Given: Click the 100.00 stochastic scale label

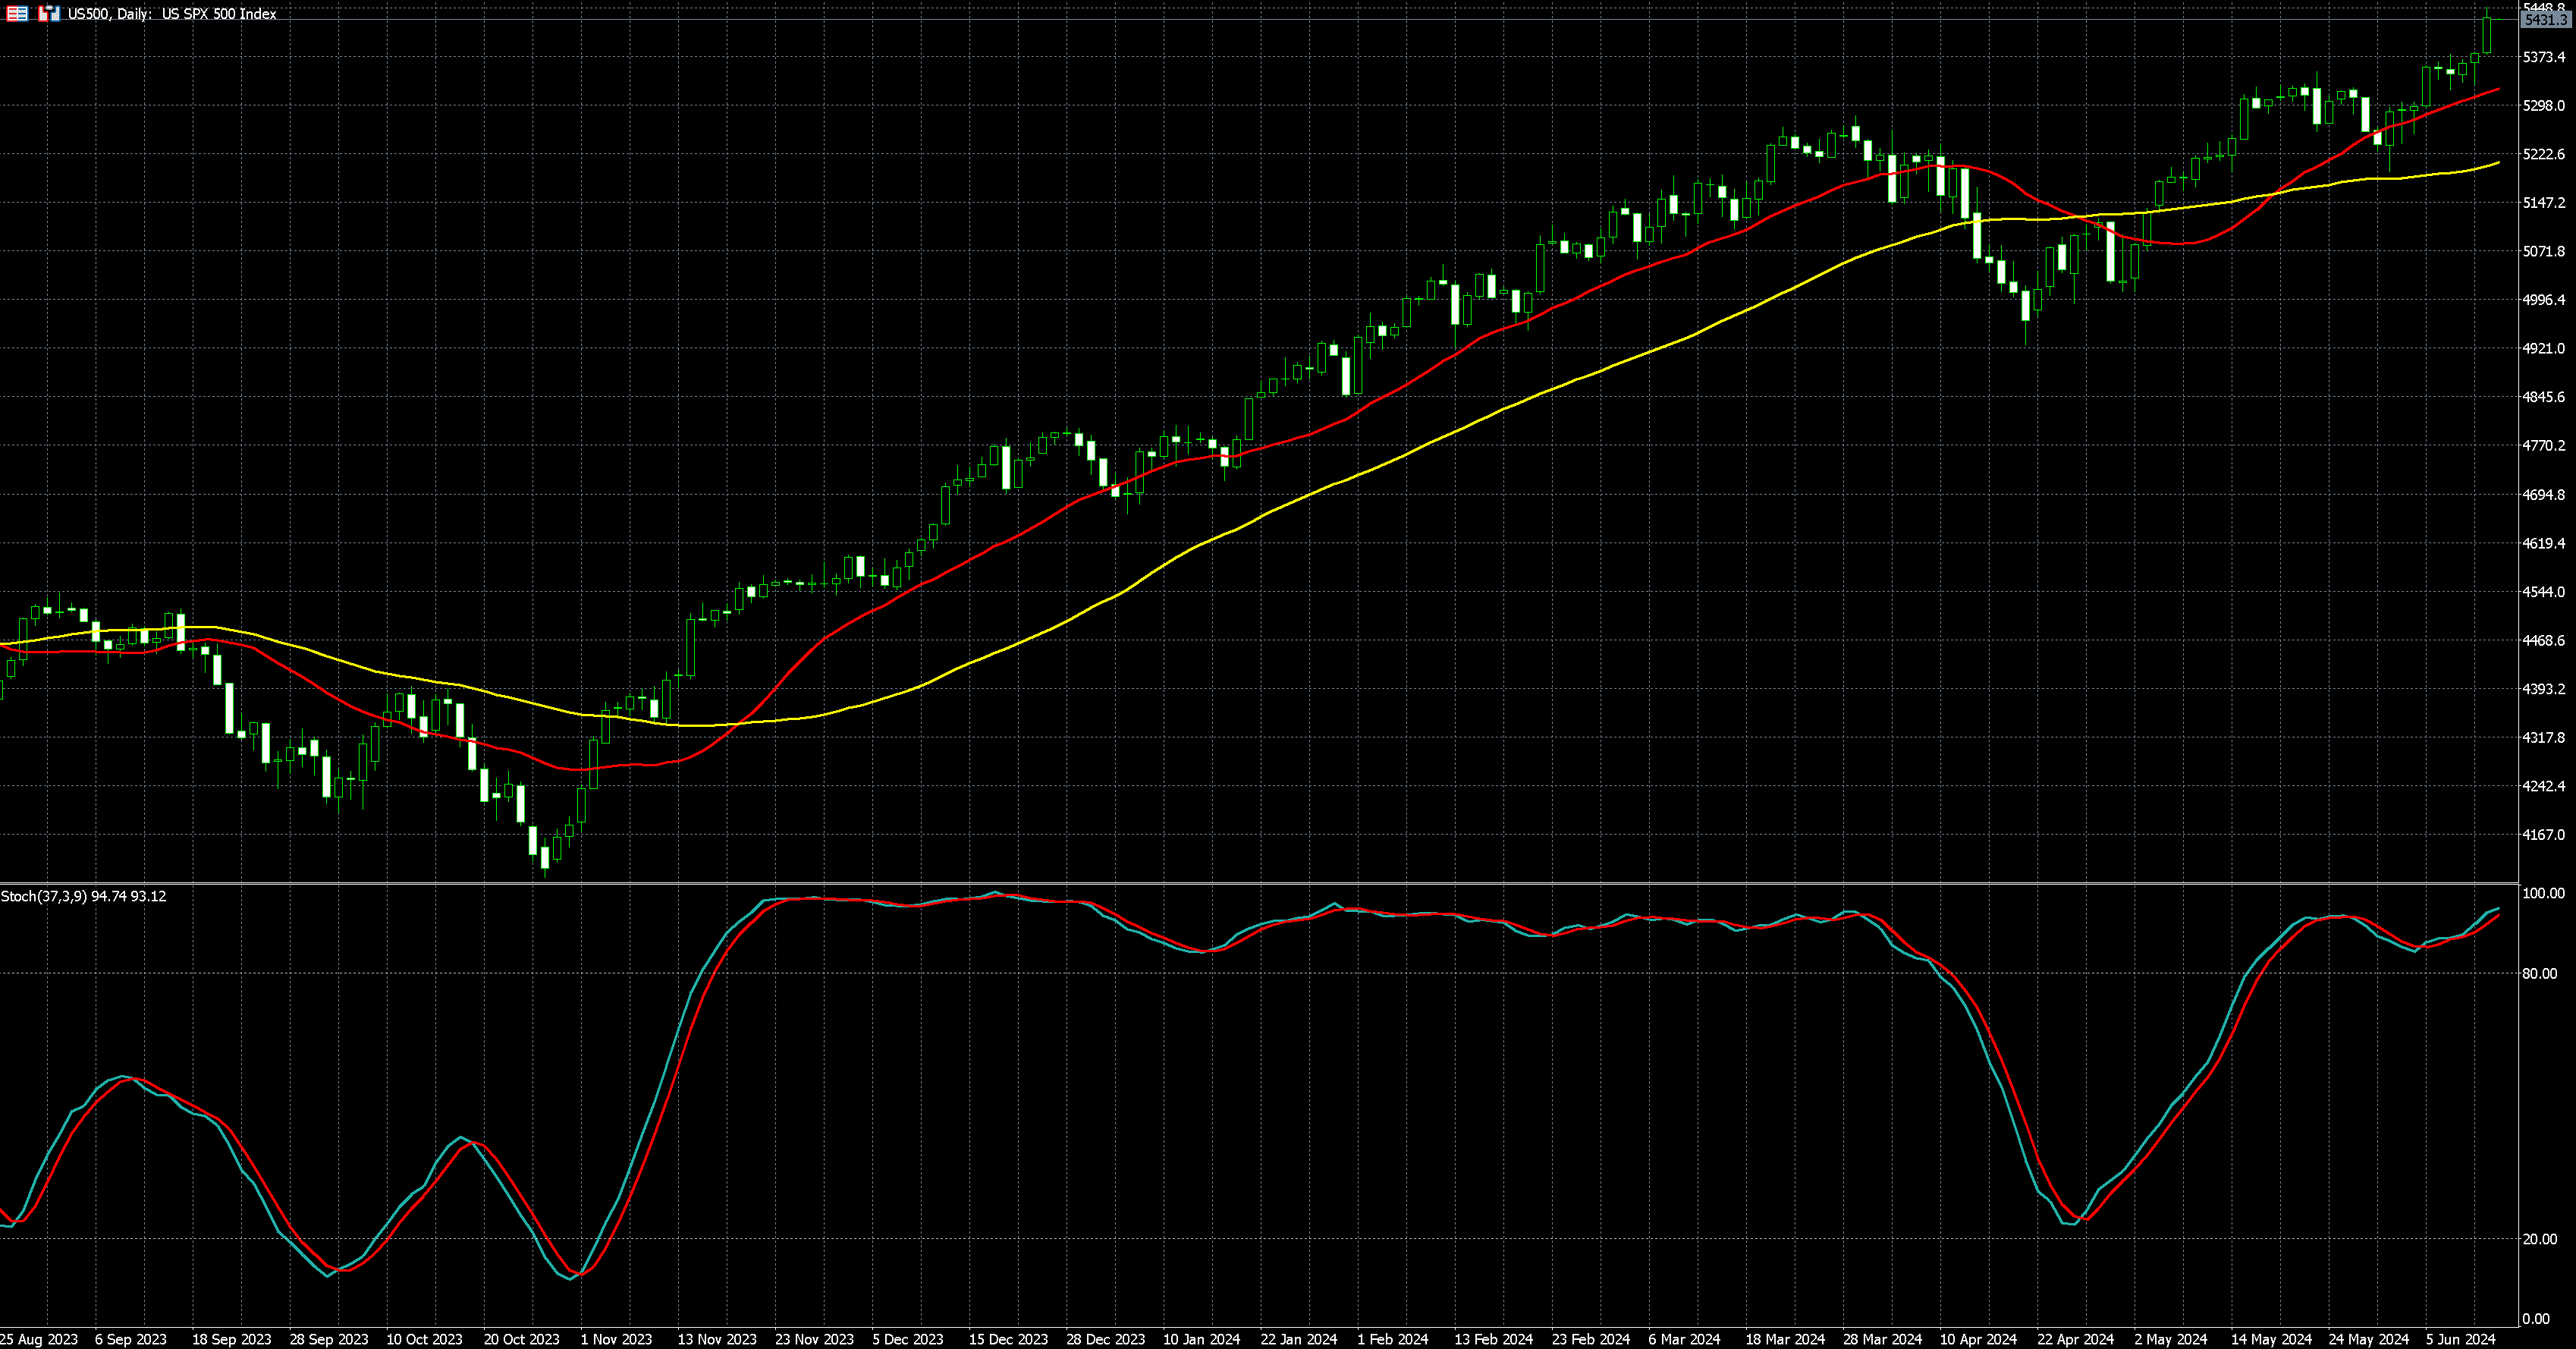Looking at the screenshot, I should (x=2543, y=893).
